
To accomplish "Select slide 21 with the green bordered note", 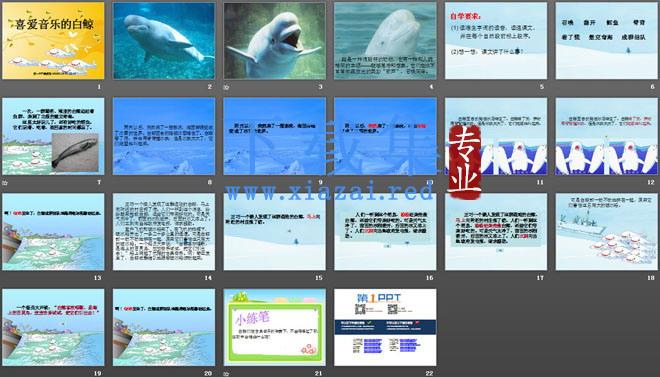I will click(274, 327).
